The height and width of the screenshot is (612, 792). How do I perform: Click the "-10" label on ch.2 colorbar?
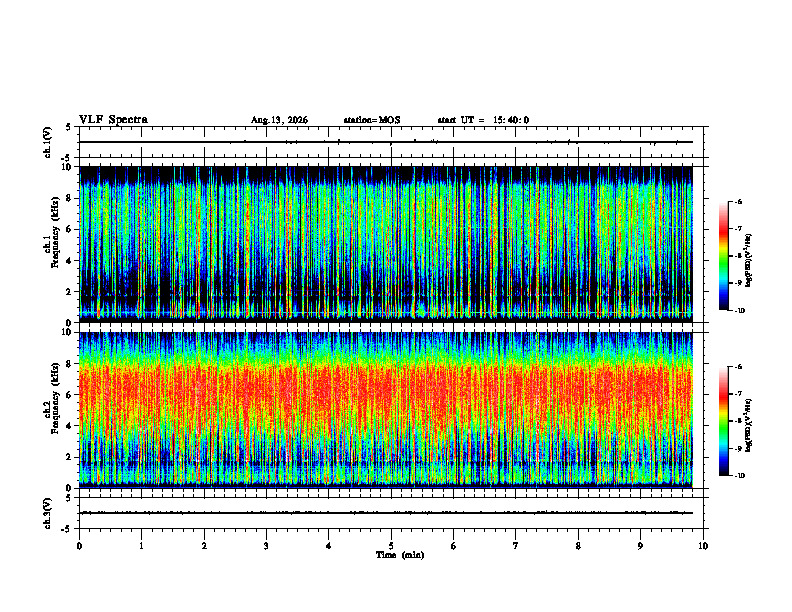[x=739, y=476]
